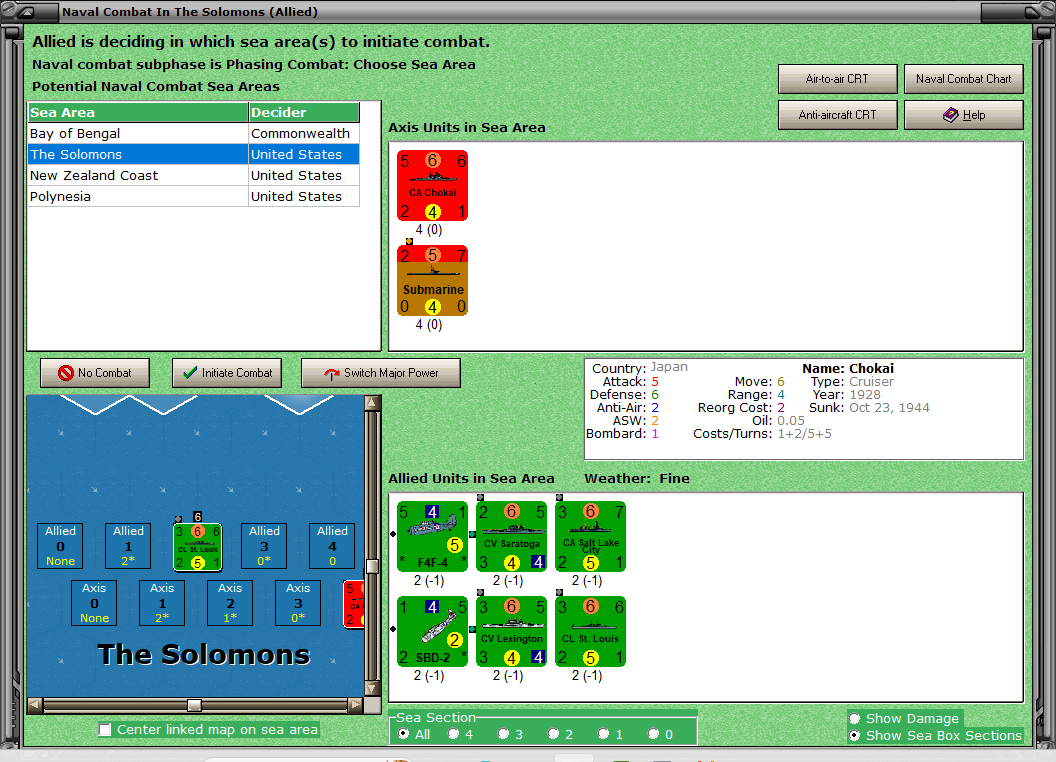Click Commonwealth decider cell

pos(304,133)
